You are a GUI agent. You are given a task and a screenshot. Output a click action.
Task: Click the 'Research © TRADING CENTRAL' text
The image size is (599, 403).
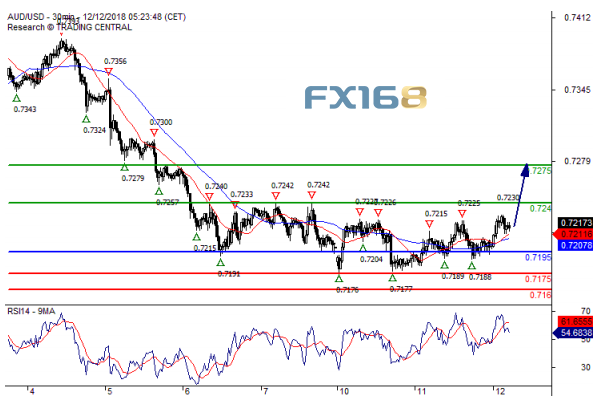[x=70, y=28]
